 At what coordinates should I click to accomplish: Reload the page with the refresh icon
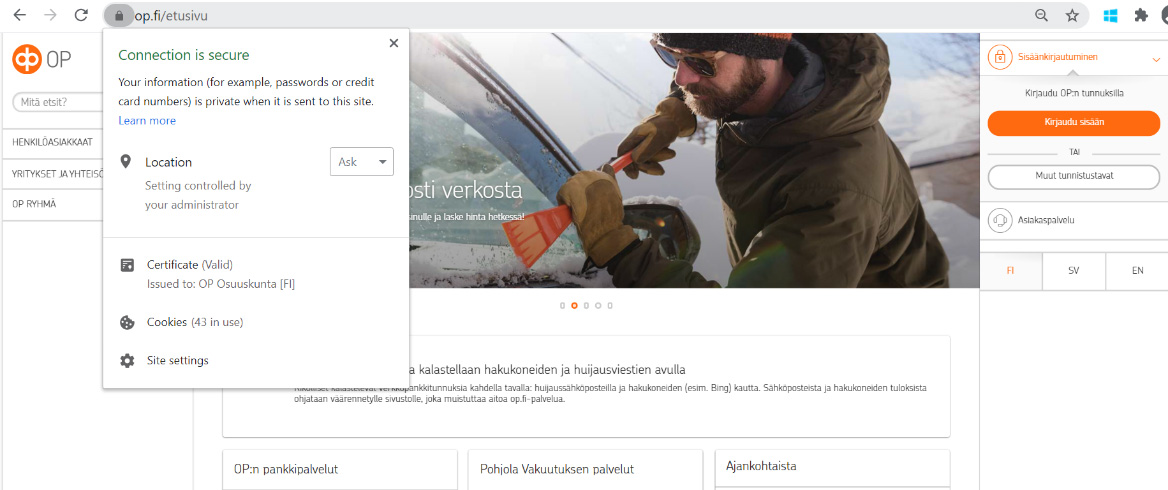[82, 15]
